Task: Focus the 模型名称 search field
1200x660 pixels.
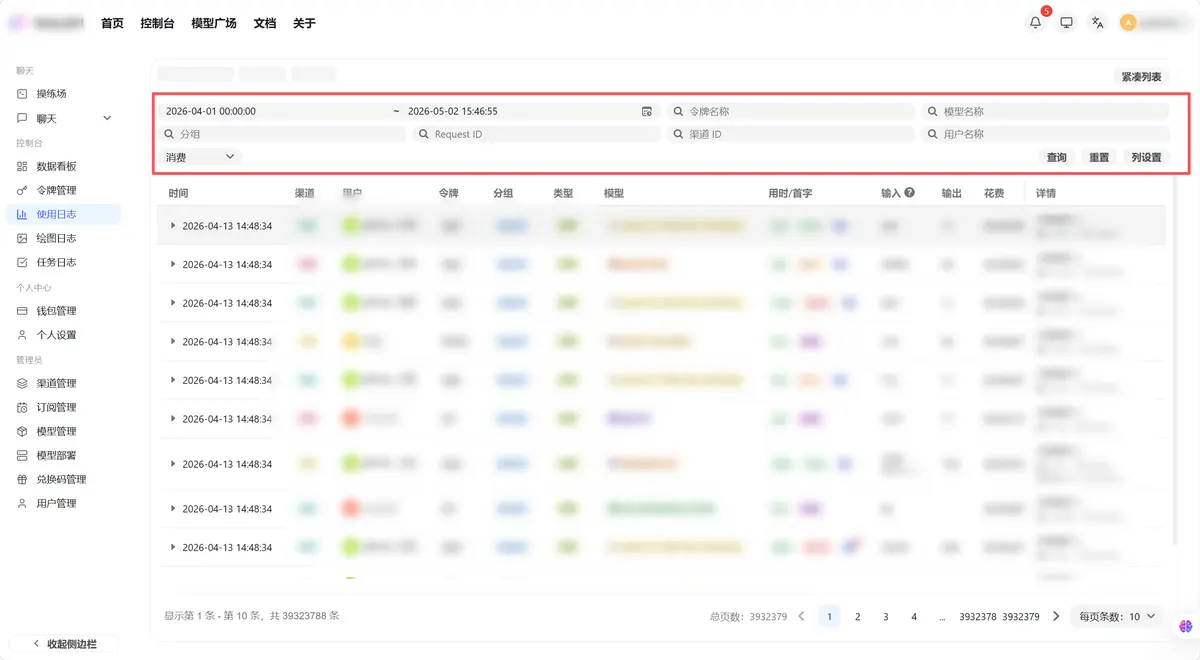Action: (1045, 111)
